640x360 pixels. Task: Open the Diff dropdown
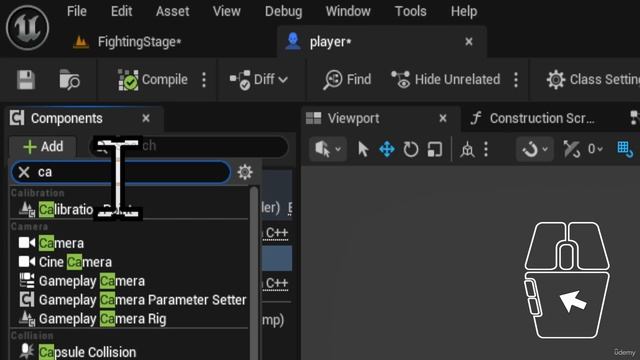click(259, 79)
